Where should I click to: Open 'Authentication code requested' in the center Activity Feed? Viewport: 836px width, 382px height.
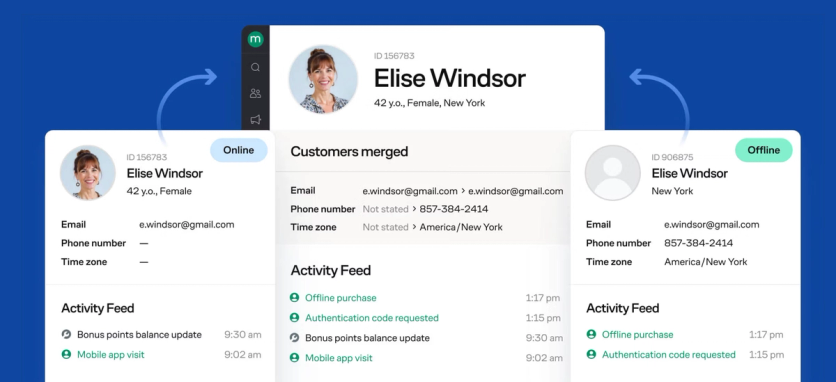[x=372, y=318]
